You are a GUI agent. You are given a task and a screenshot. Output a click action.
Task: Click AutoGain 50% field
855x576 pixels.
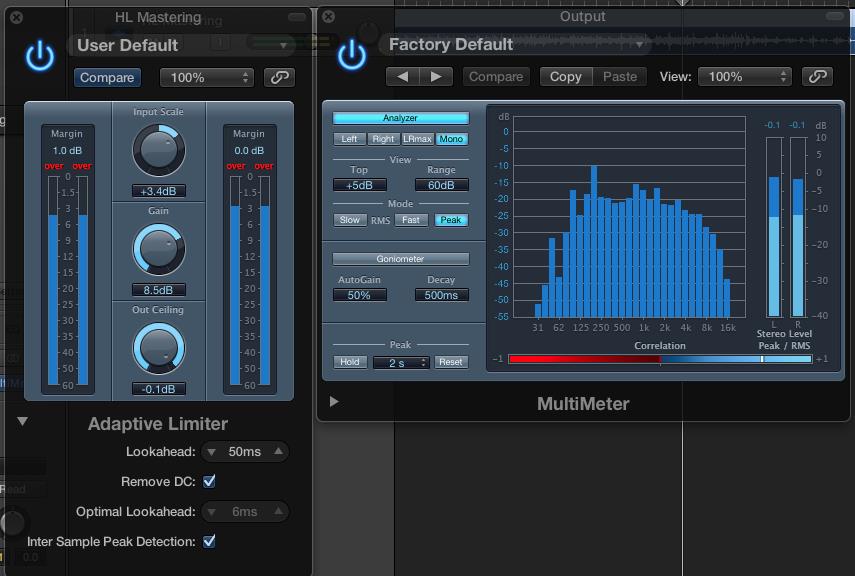[x=360, y=295]
